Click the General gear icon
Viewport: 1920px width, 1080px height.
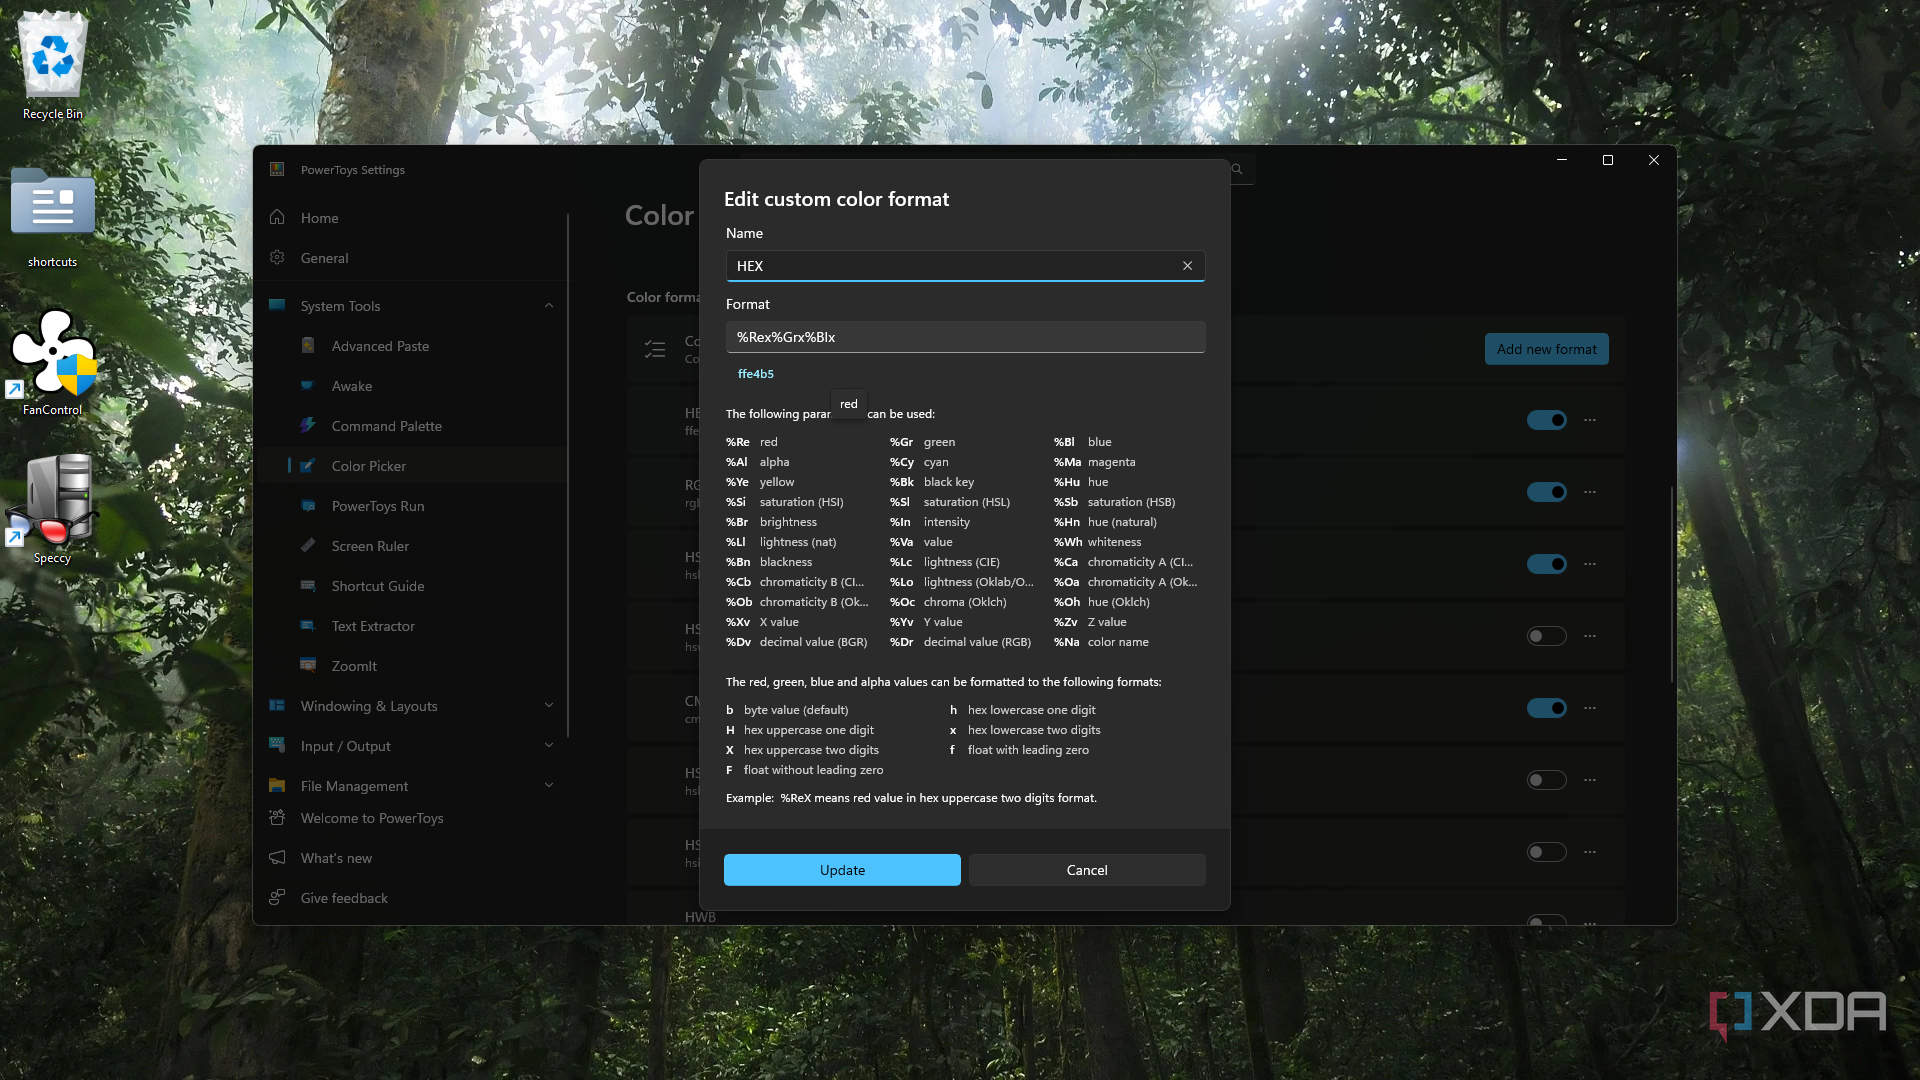277,257
